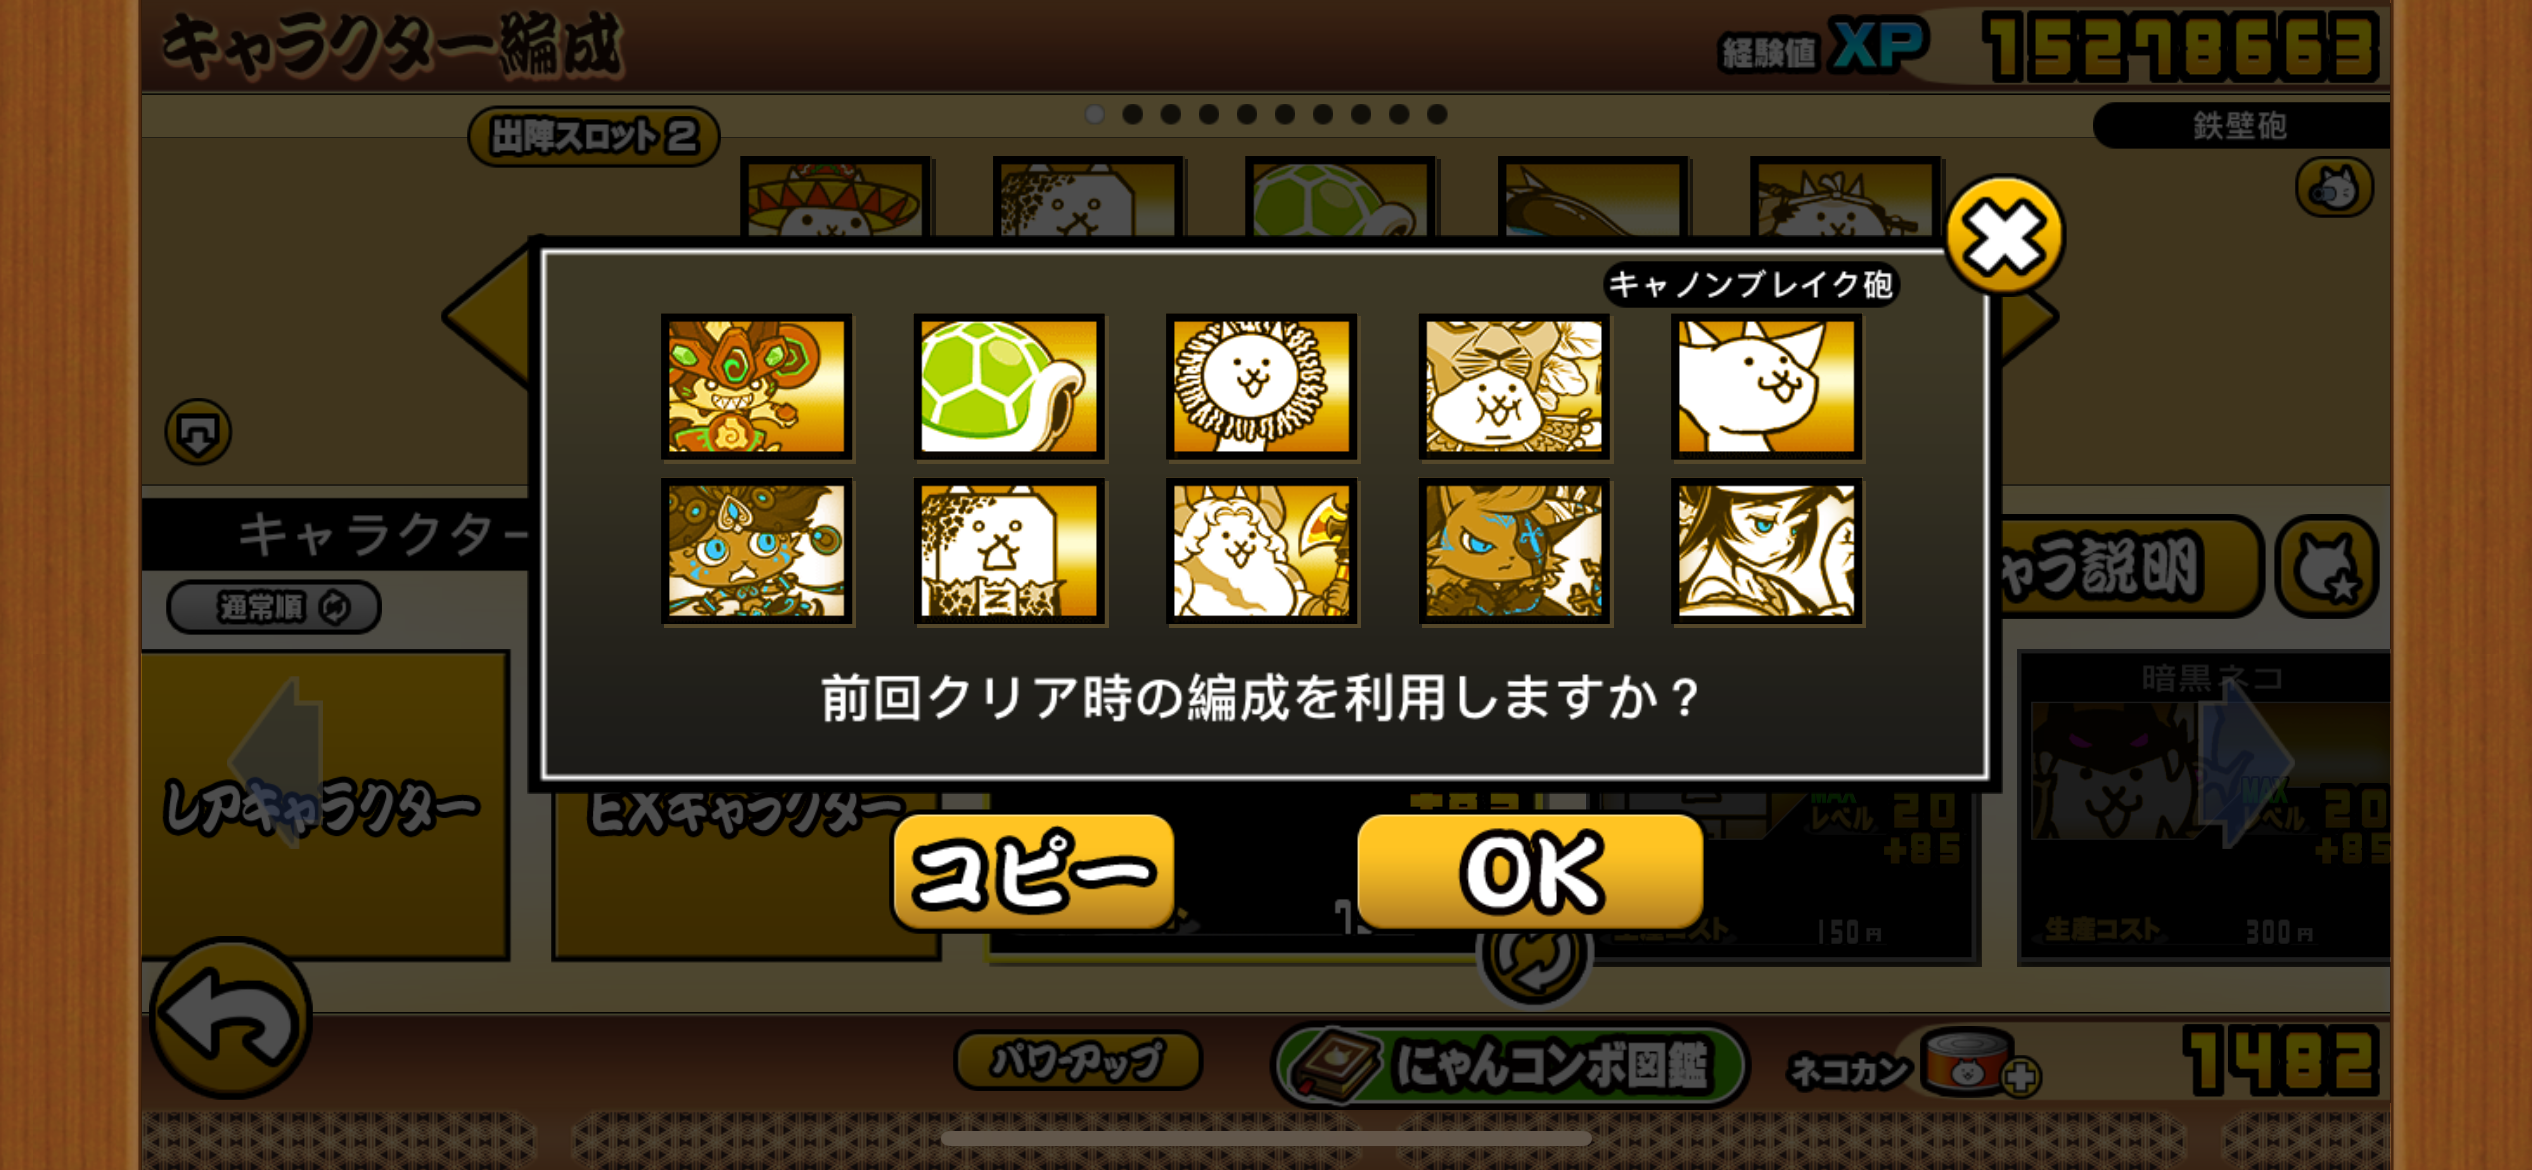
Task: Open the favorite cat star icon
Action: (x=2327, y=567)
